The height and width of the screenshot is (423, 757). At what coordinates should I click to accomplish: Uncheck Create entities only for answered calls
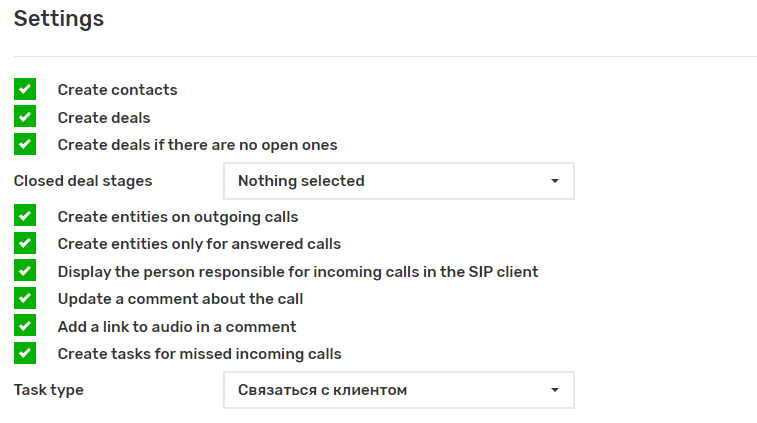[25, 243]
